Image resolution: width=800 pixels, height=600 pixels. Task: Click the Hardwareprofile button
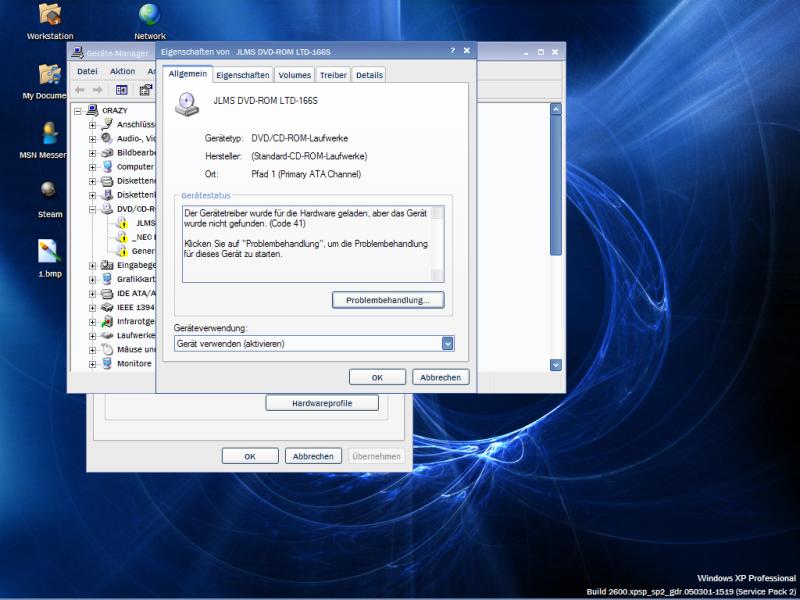[322, 403]
